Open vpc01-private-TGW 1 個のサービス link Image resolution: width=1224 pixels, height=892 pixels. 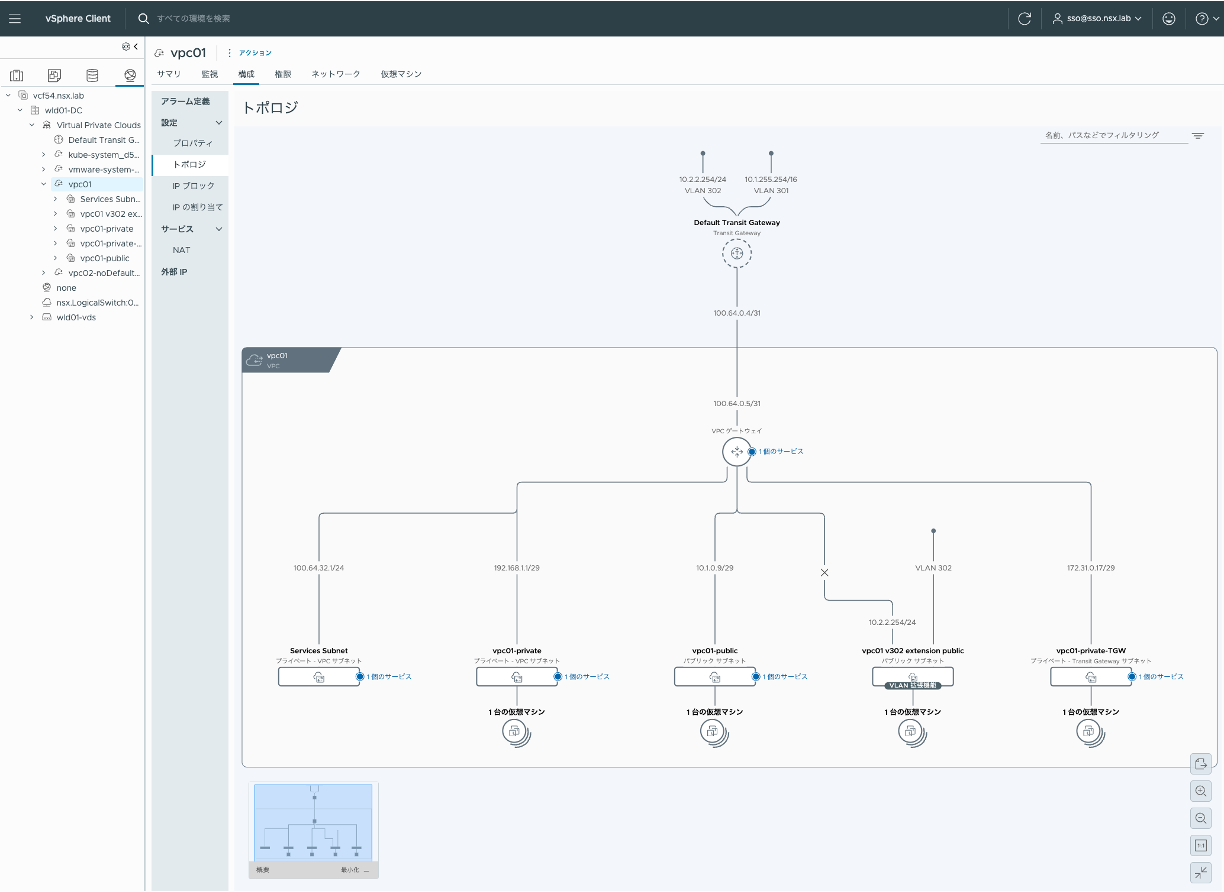pyautogui.click(x=1160, y=677)
